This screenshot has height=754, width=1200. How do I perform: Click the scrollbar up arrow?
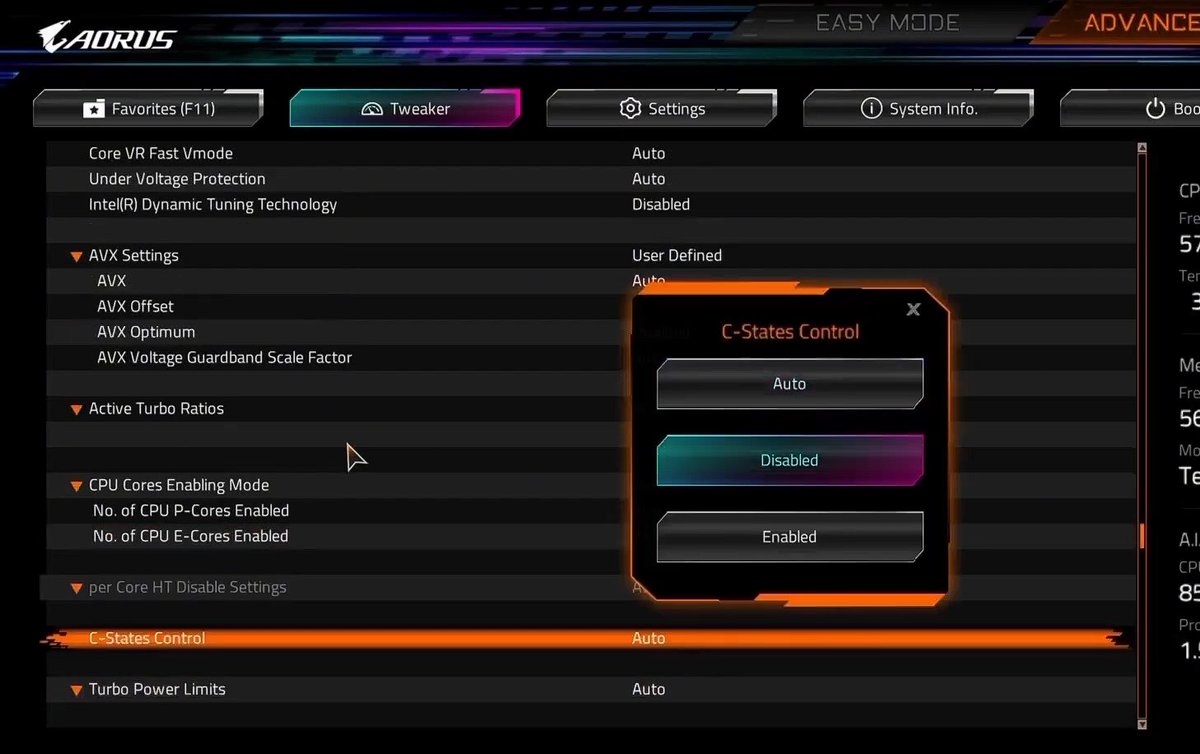click(1142, 149)
